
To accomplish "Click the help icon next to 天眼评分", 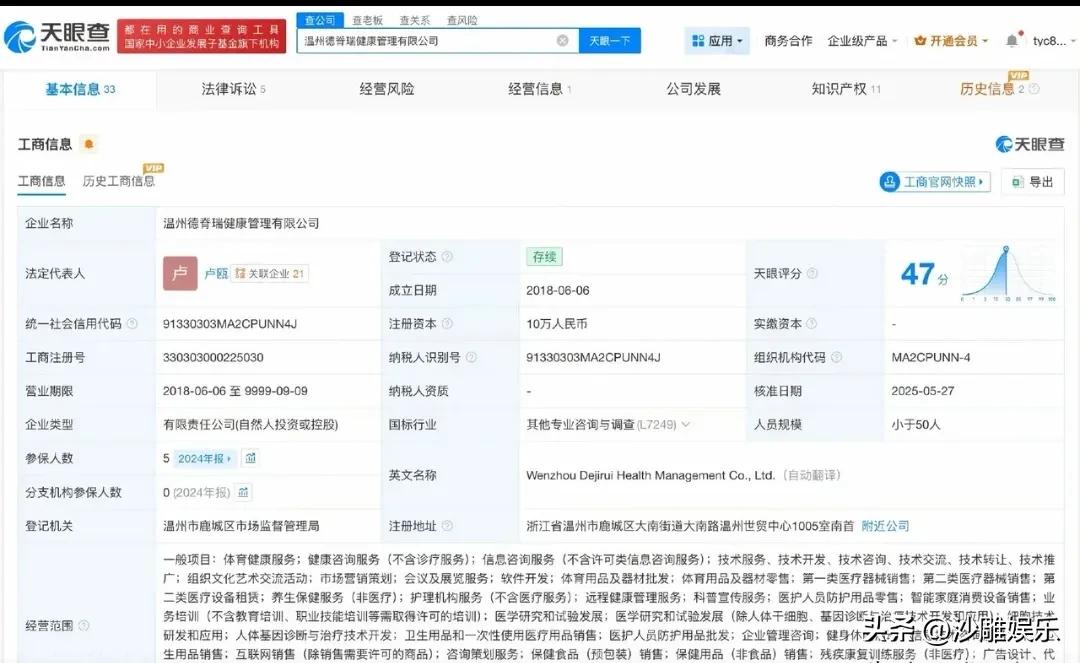I will (x=812, y=273).
